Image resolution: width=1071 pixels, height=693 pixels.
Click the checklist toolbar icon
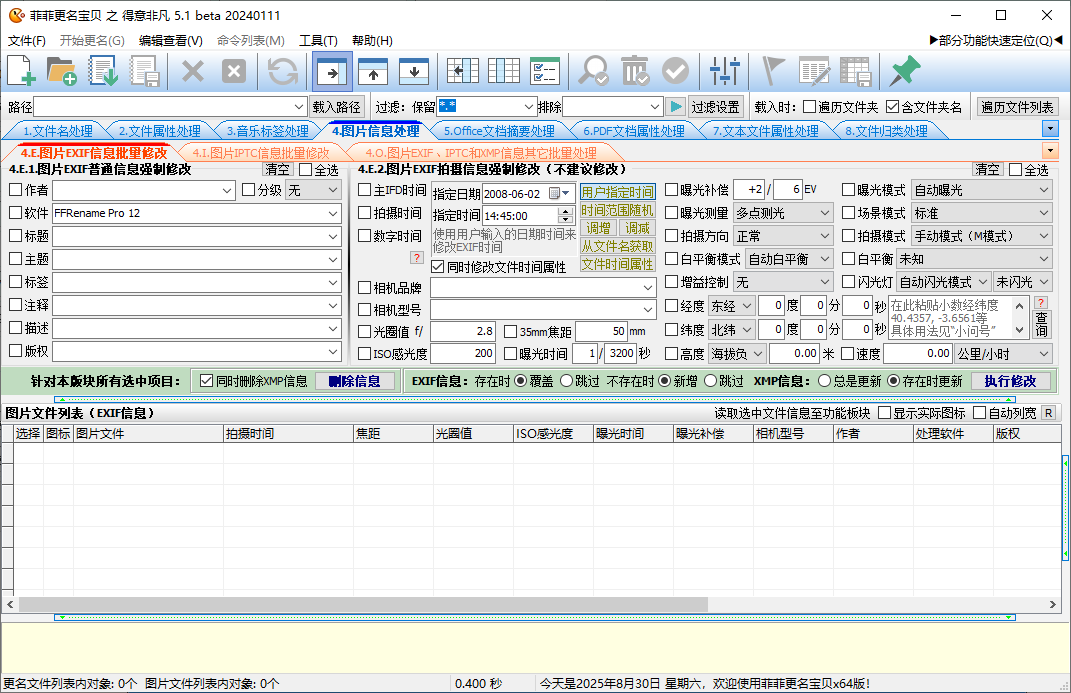(x=544, y=71)
